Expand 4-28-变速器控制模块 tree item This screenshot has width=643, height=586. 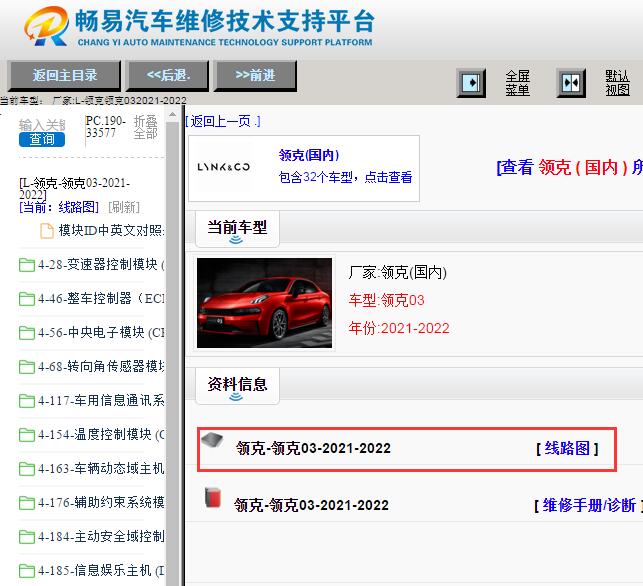pos(101,264)
